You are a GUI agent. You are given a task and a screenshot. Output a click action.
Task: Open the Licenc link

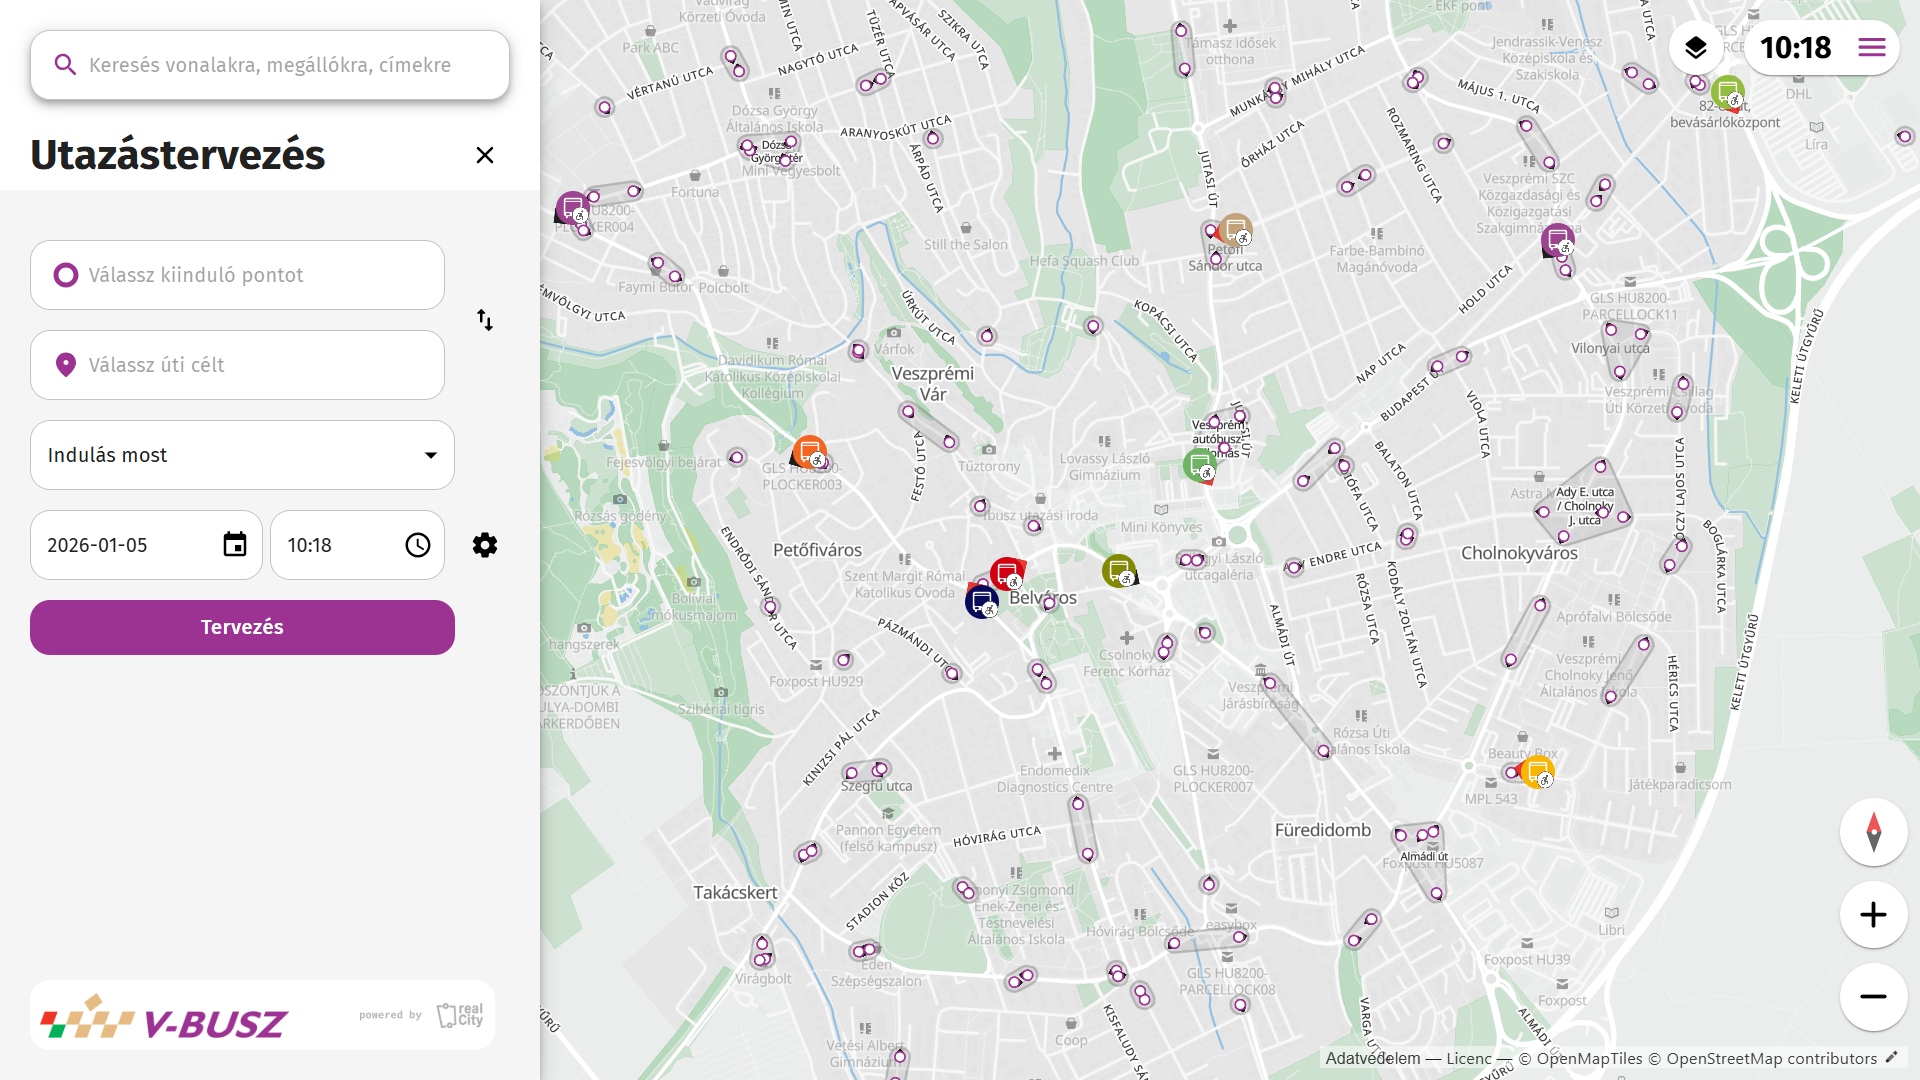[1468, 1058]
